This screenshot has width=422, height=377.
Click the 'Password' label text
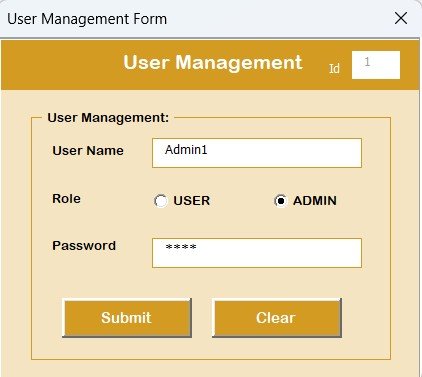coord(84,246)
